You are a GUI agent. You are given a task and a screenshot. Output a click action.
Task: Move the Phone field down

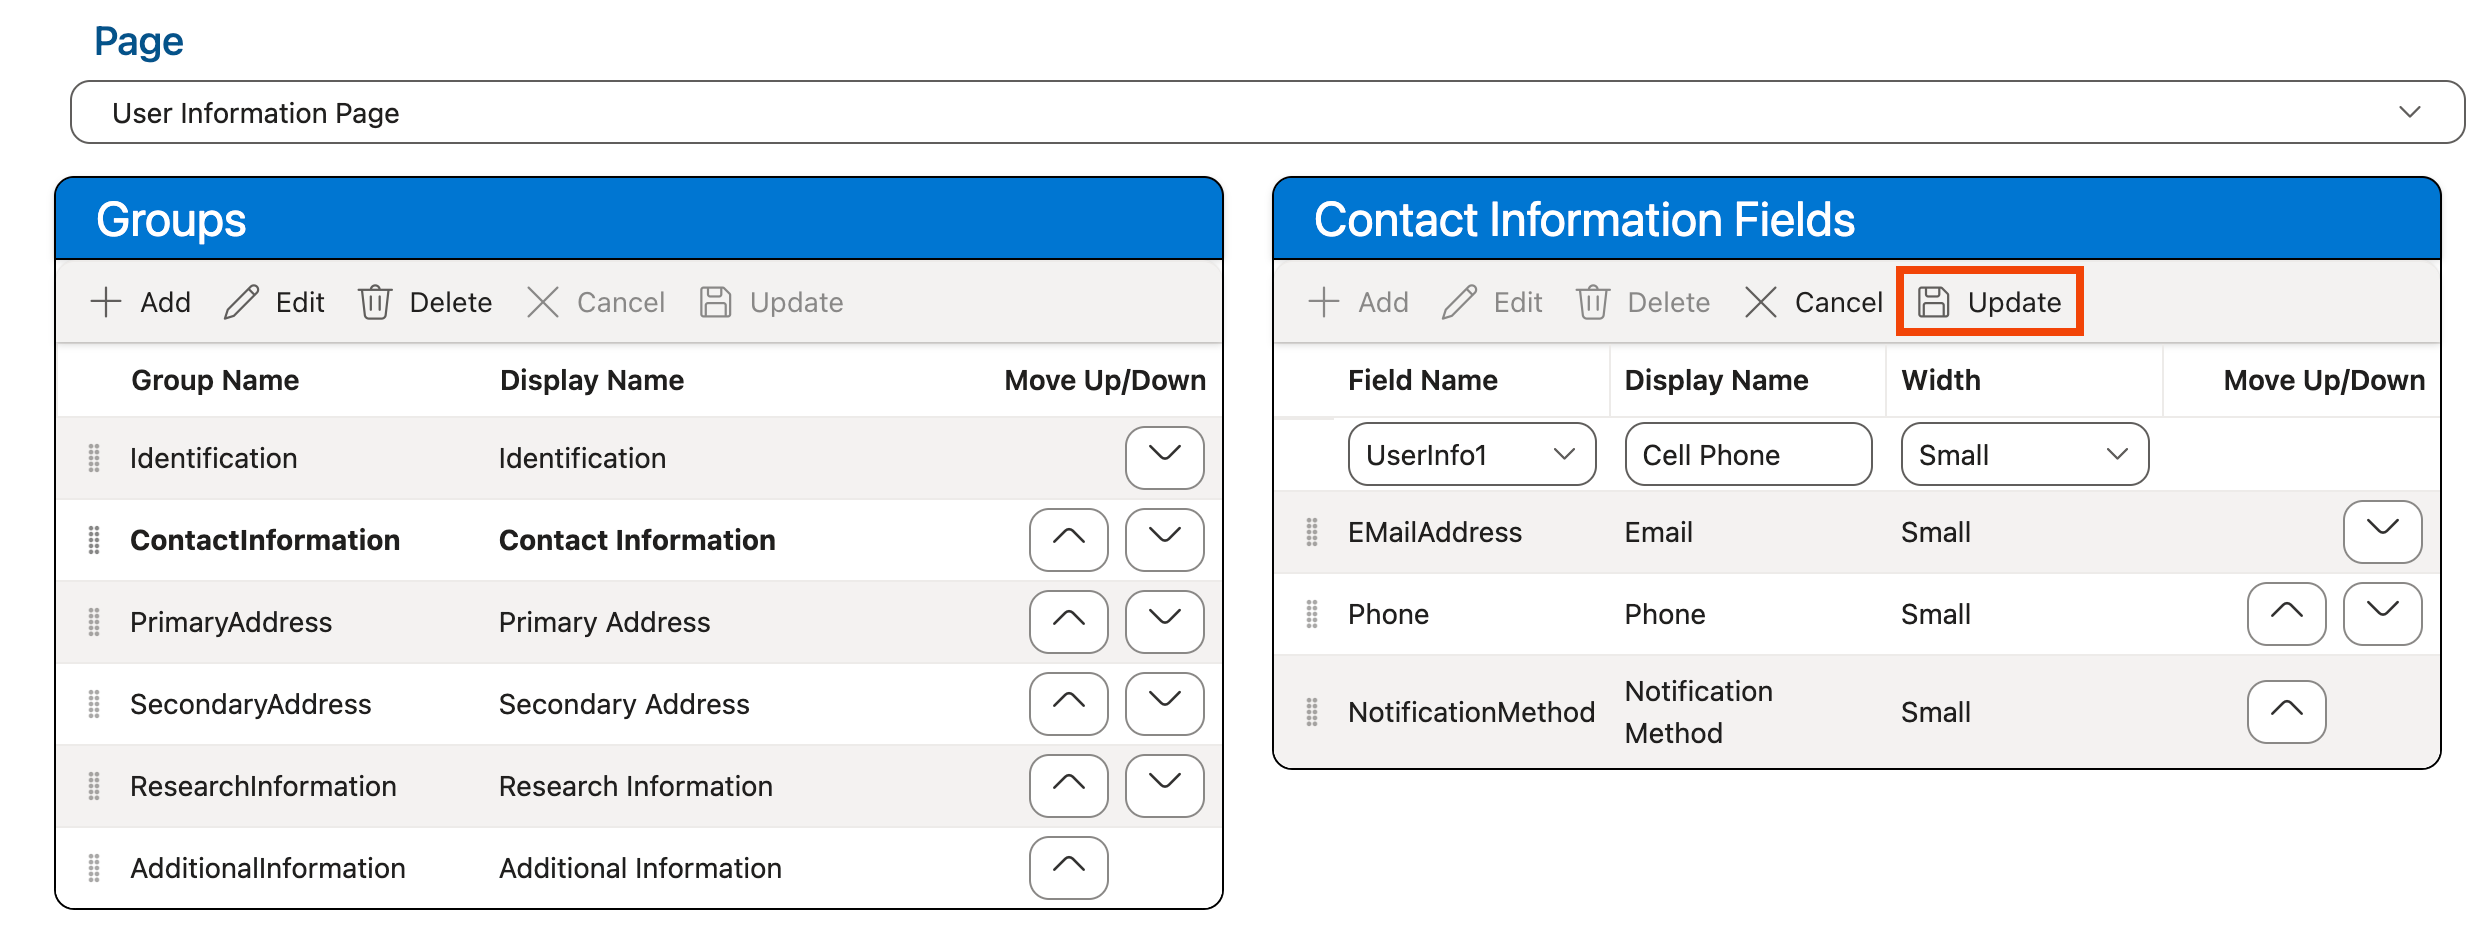pyautogui.click(x=2383, y=613)
